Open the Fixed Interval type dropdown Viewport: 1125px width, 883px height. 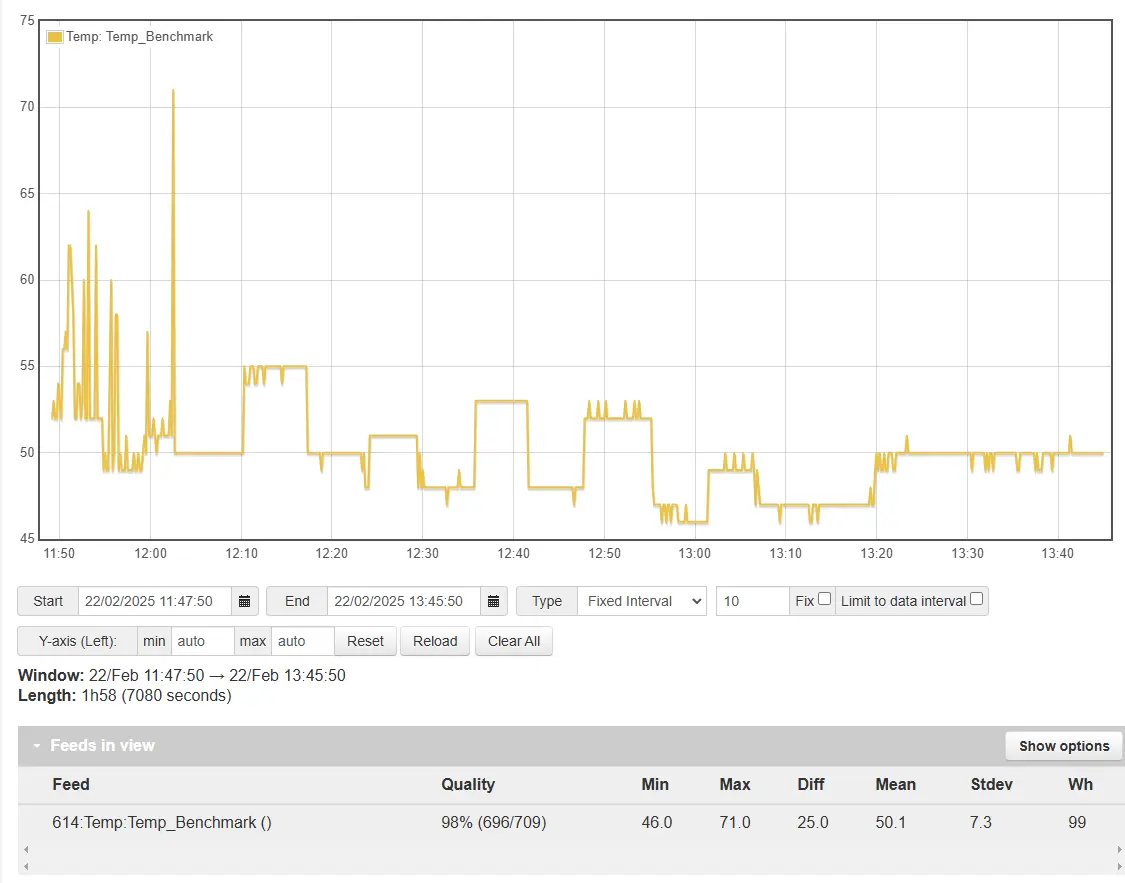coord(642,601)
